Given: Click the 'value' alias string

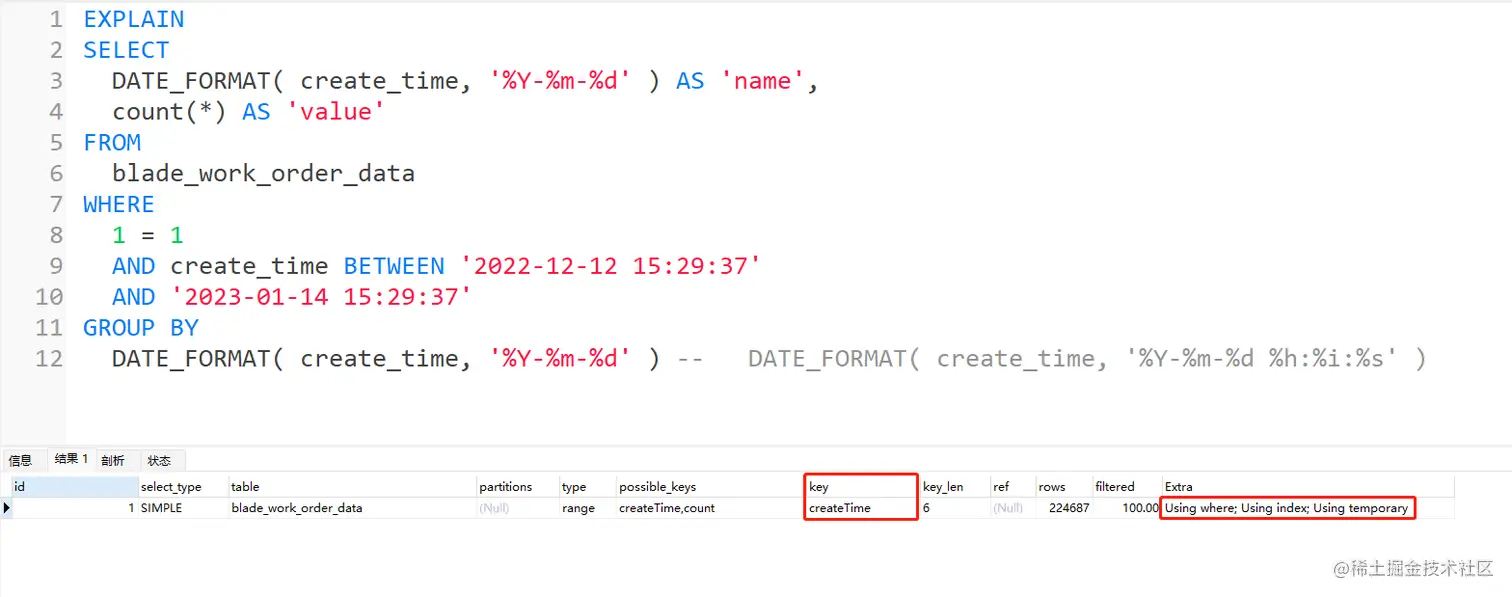Looking at the screenshot, I should click(x=336, y=112).
